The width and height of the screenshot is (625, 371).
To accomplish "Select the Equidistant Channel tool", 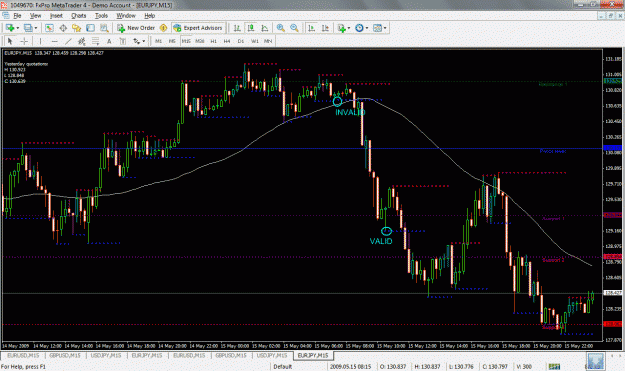I will pos(82,41).
